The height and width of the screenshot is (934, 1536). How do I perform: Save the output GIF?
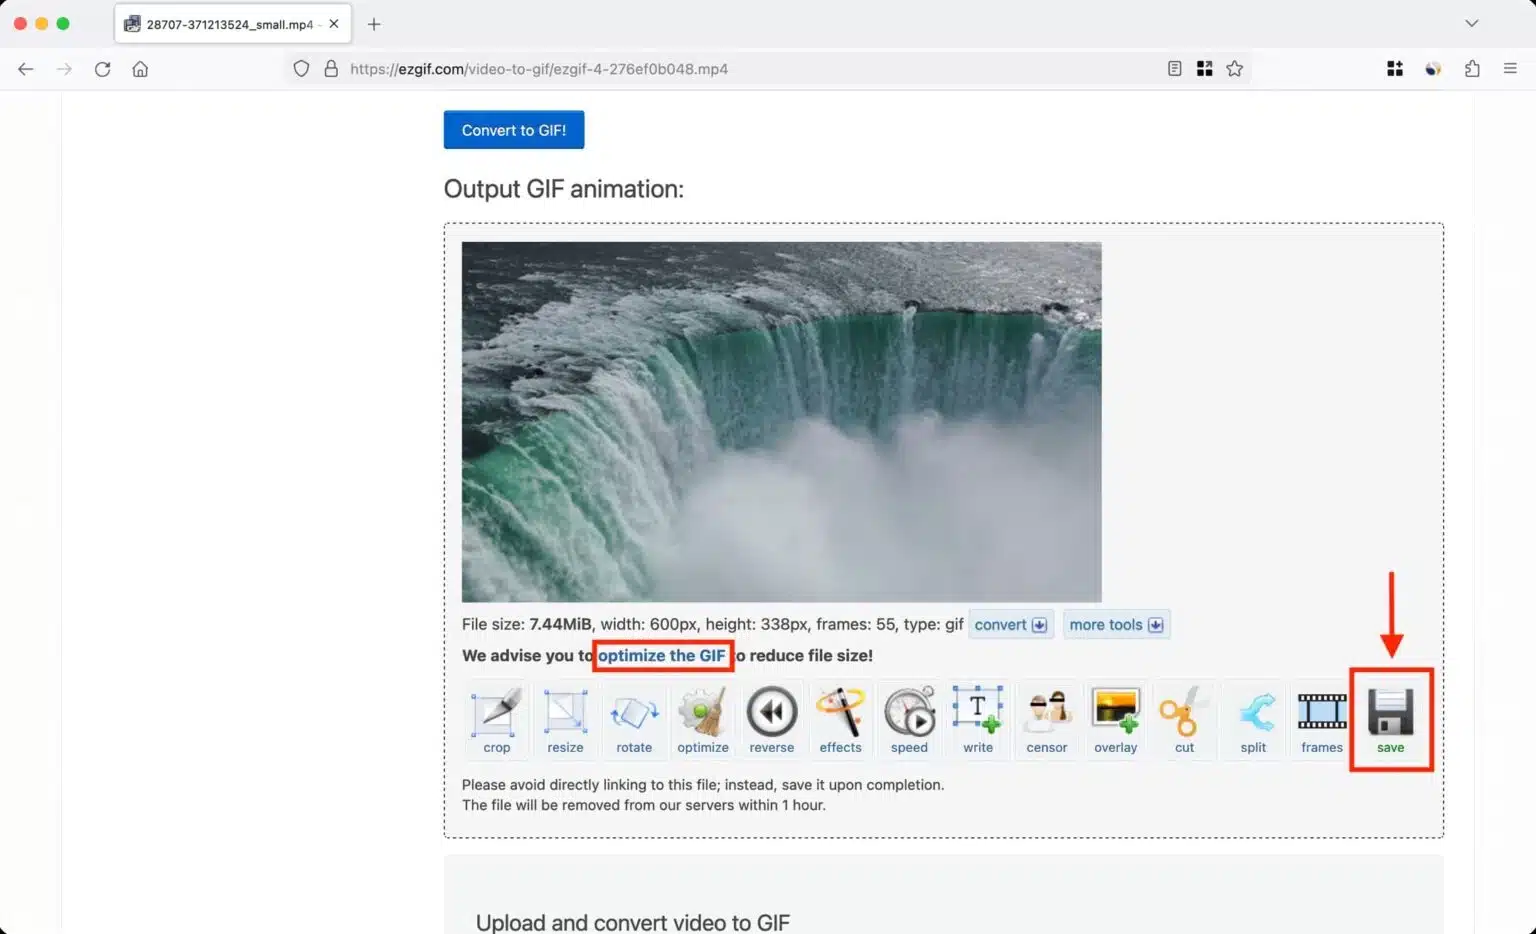(x=1390, y=718)
